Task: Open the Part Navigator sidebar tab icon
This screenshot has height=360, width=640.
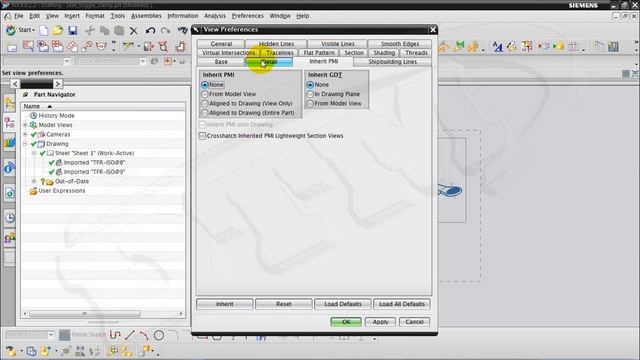Action: pos(9,123)
